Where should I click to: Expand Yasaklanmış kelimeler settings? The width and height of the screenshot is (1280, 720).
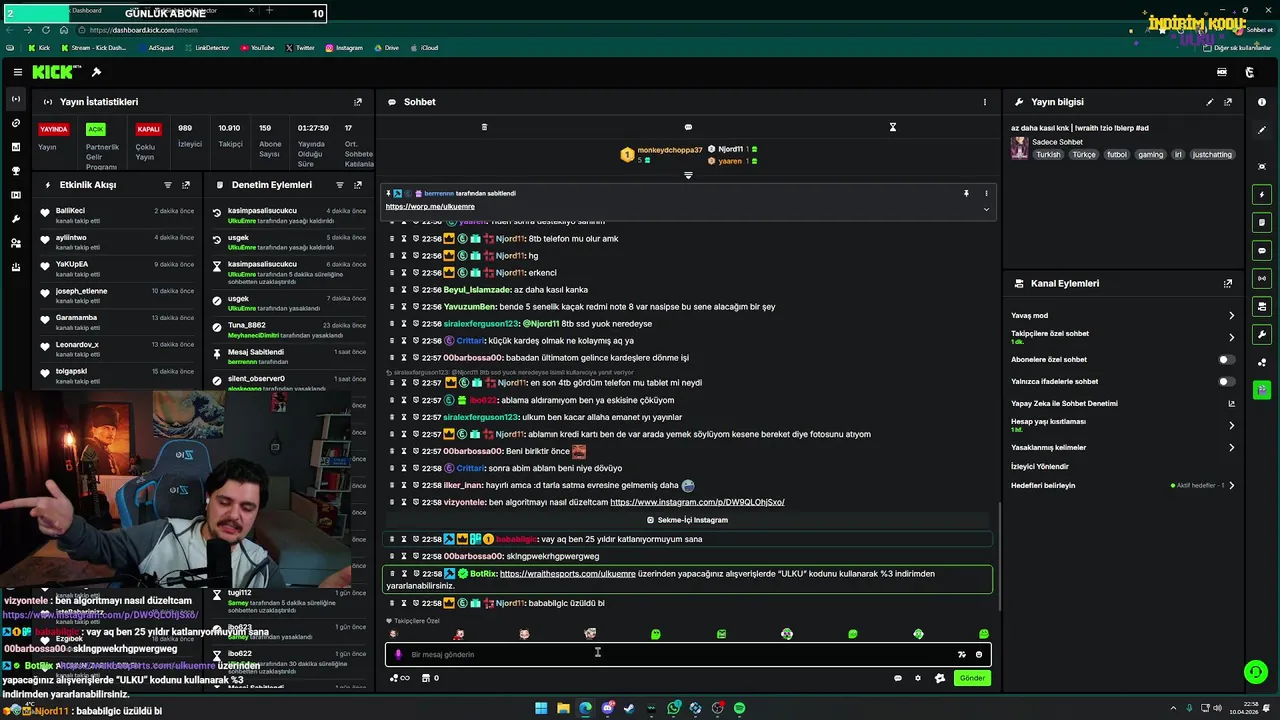(1231, 447)
